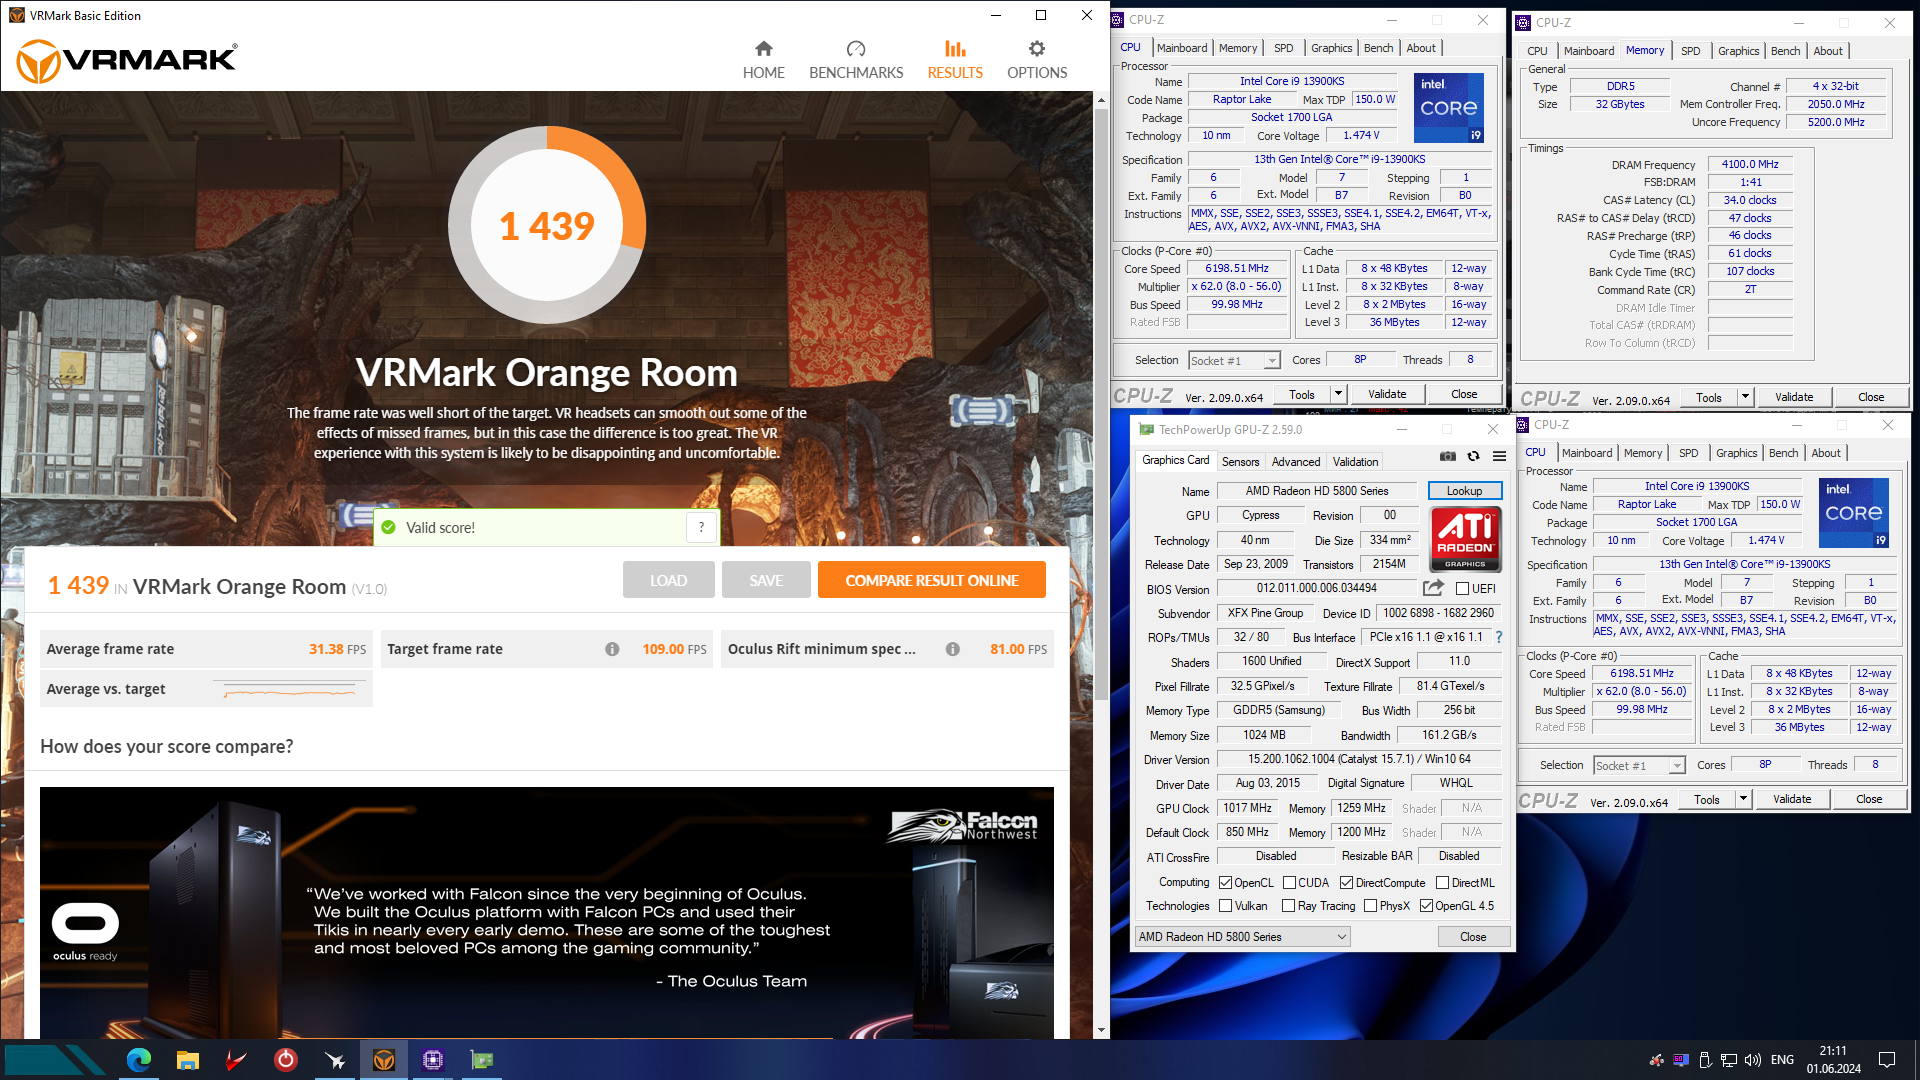Image resolution: width=1920 pixels, height=1080 pixels.
Task: Toggle DirectCompute checkbox in GPU-Z
Action: (x=1347, y=883)
